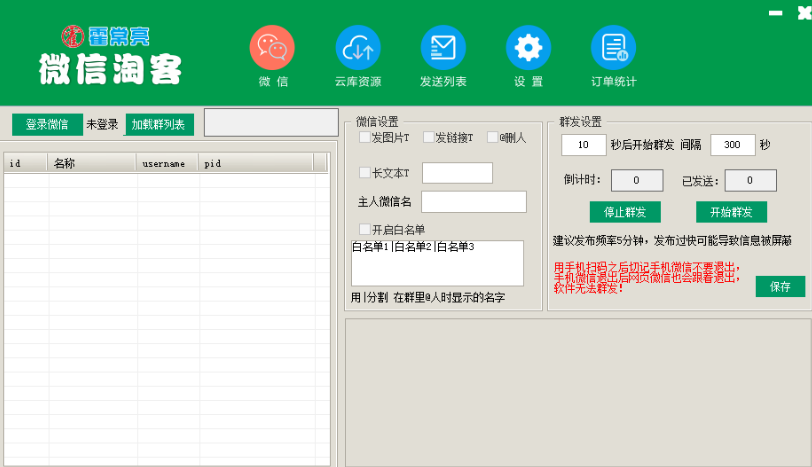Image resolution: width=812 pixels, height=467 pixels.
Task: Click into the 白名单 whitelist text area
Action: click(x=437, y=263)
